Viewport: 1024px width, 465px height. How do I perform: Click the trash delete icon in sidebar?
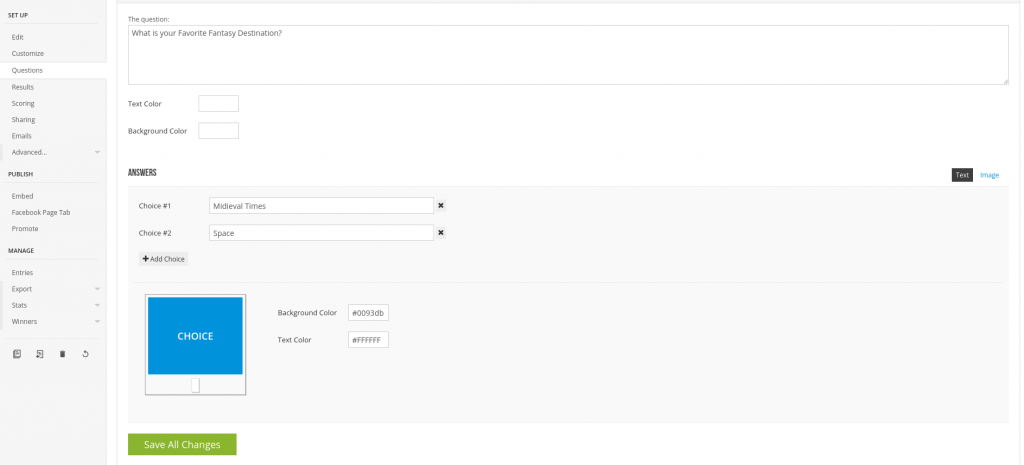pos(63,354)
